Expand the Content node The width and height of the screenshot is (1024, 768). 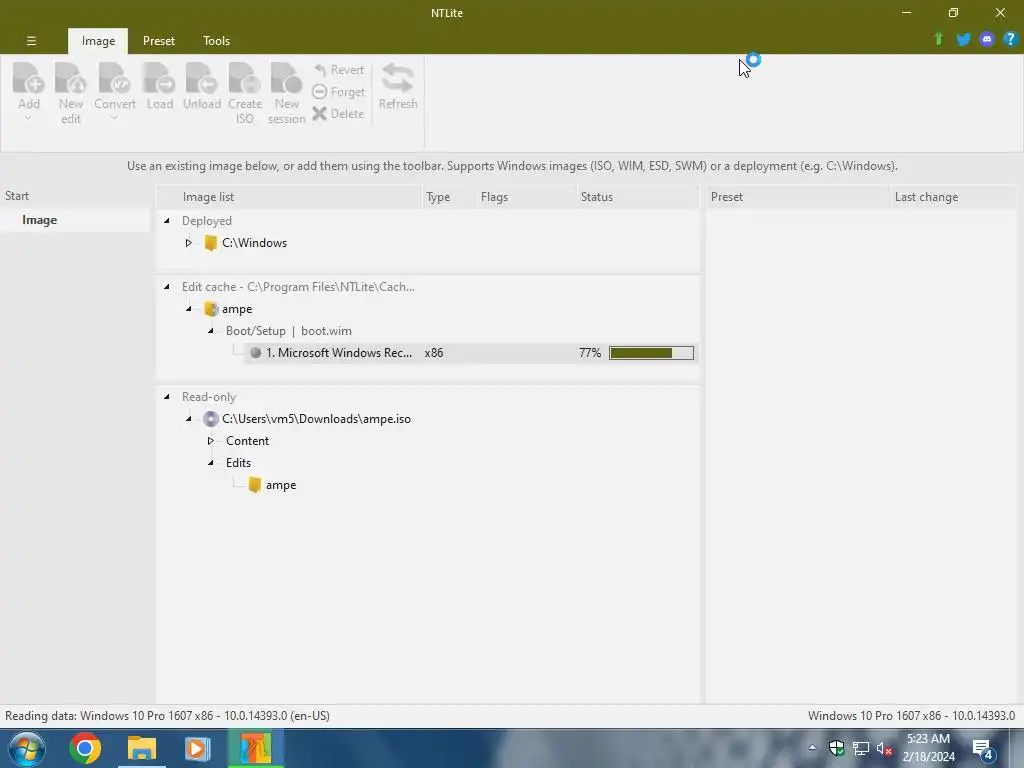(211, 441)
